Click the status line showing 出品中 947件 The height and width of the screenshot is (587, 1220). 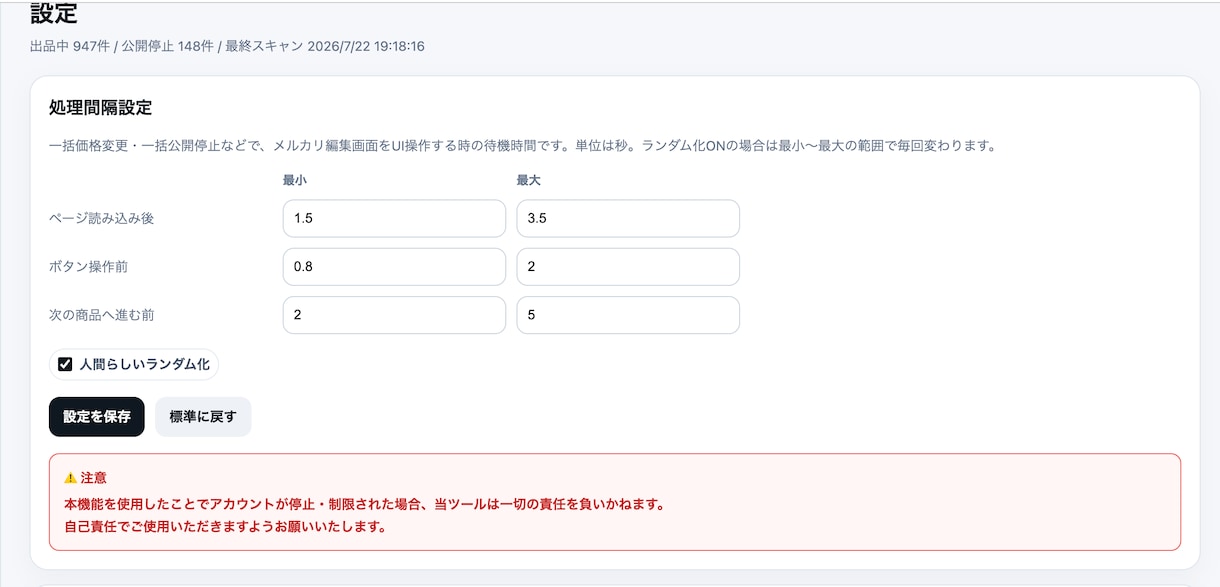227,46
